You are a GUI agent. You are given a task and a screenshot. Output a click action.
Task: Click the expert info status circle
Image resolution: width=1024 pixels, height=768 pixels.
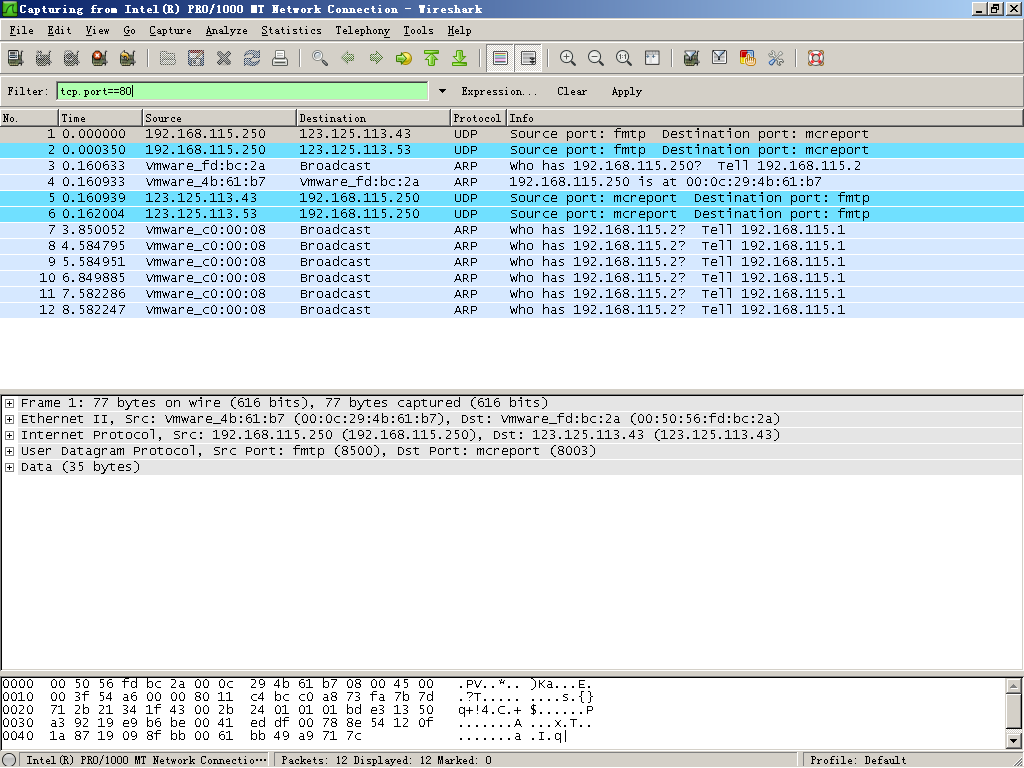[x=9, y=760]
